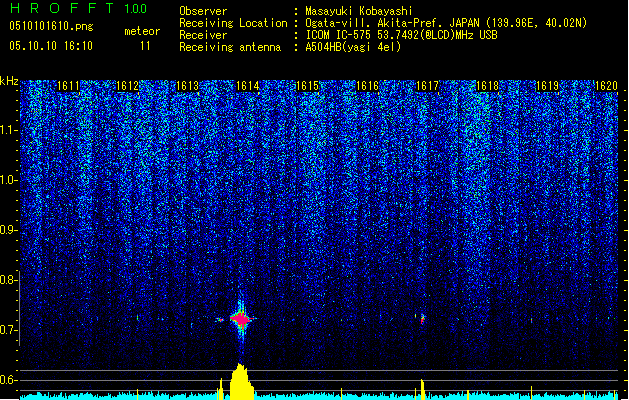
Task: Click the timestamp 05.10.10 16:10
Action: [51, 46]
